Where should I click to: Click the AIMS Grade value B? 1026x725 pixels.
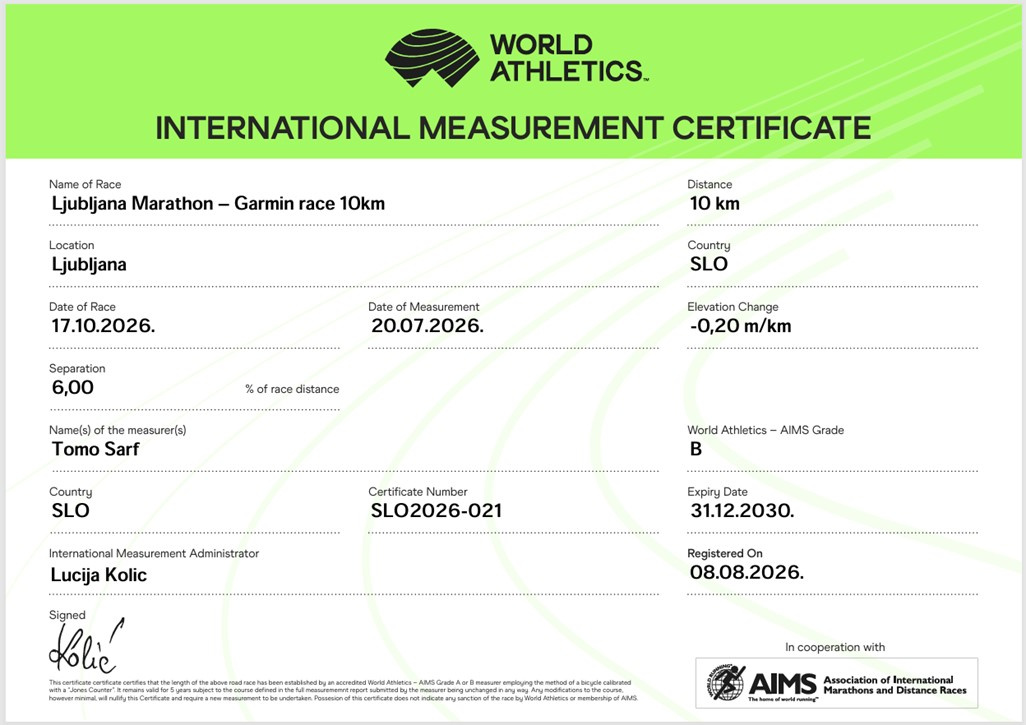click(x=696, y=449)
